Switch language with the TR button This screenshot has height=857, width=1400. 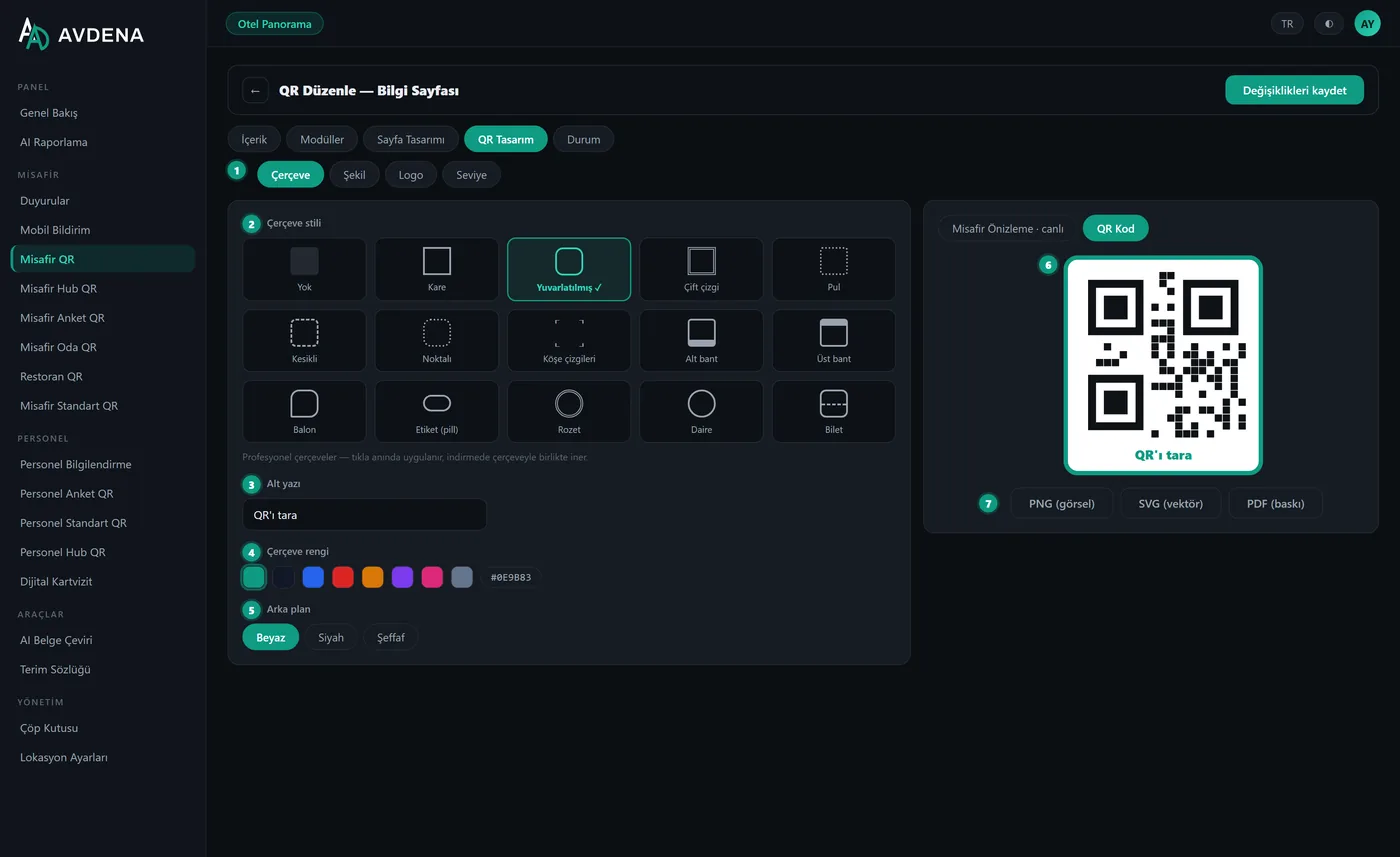[x=1287, y=23]
